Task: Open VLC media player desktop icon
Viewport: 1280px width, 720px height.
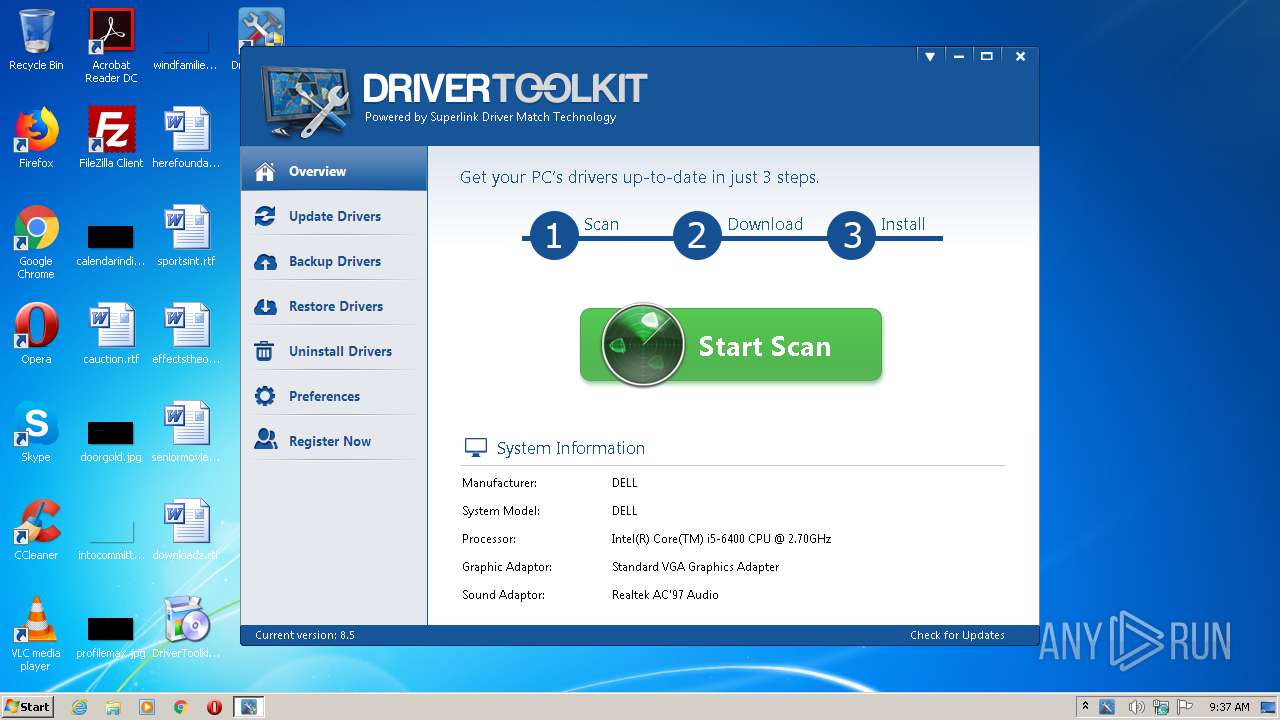Action: (x=36, y=634)
